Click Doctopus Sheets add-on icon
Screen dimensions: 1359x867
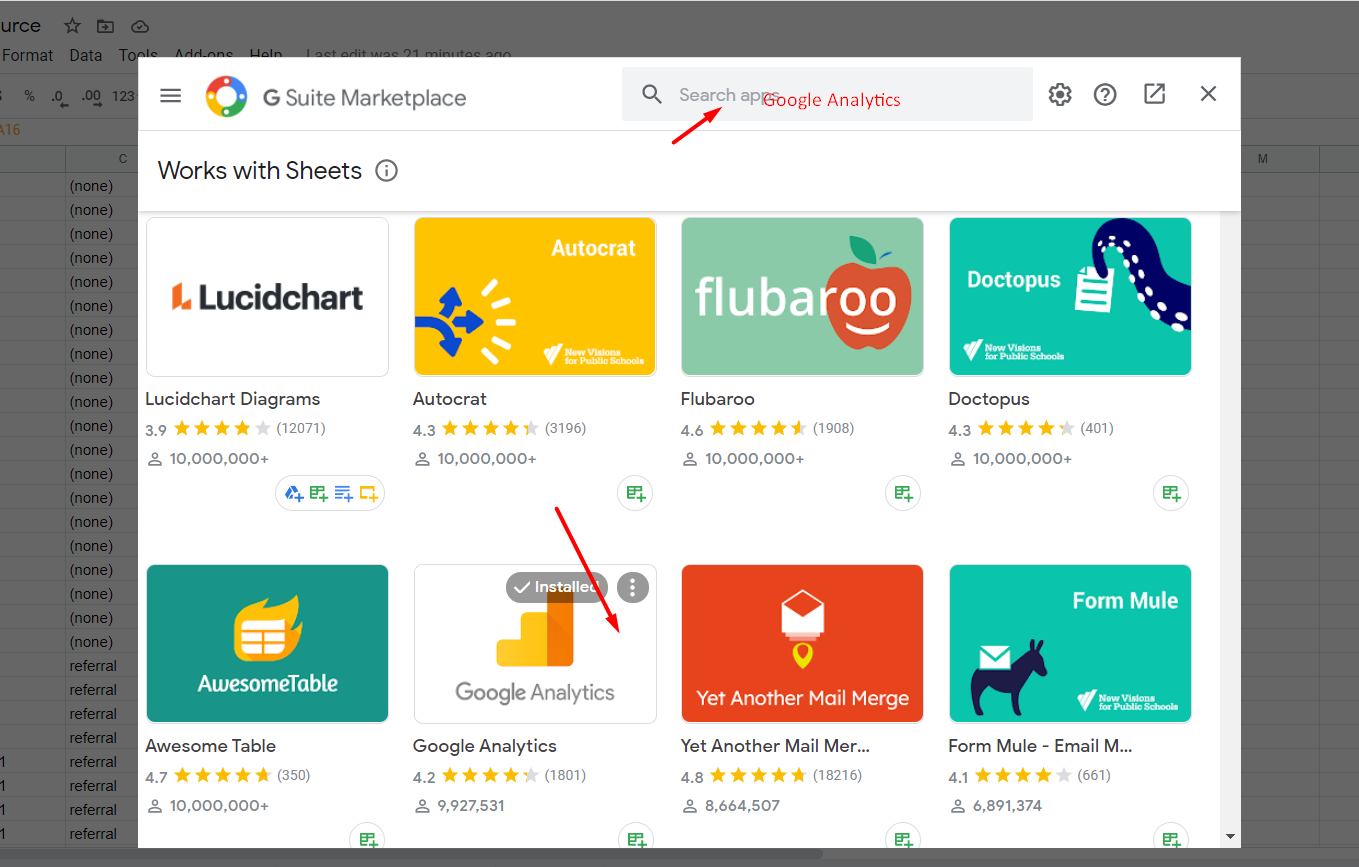(x=1171, y=493)
